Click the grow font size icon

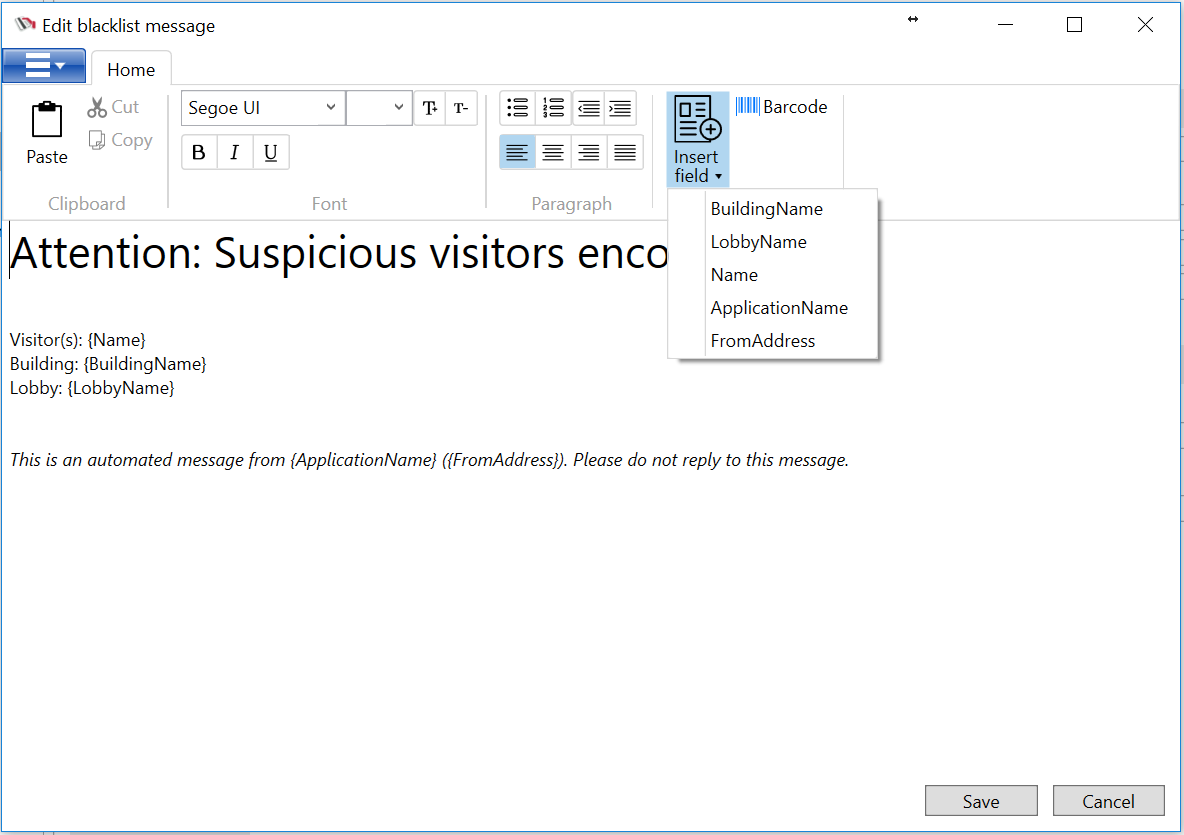[x=429, y=108]
